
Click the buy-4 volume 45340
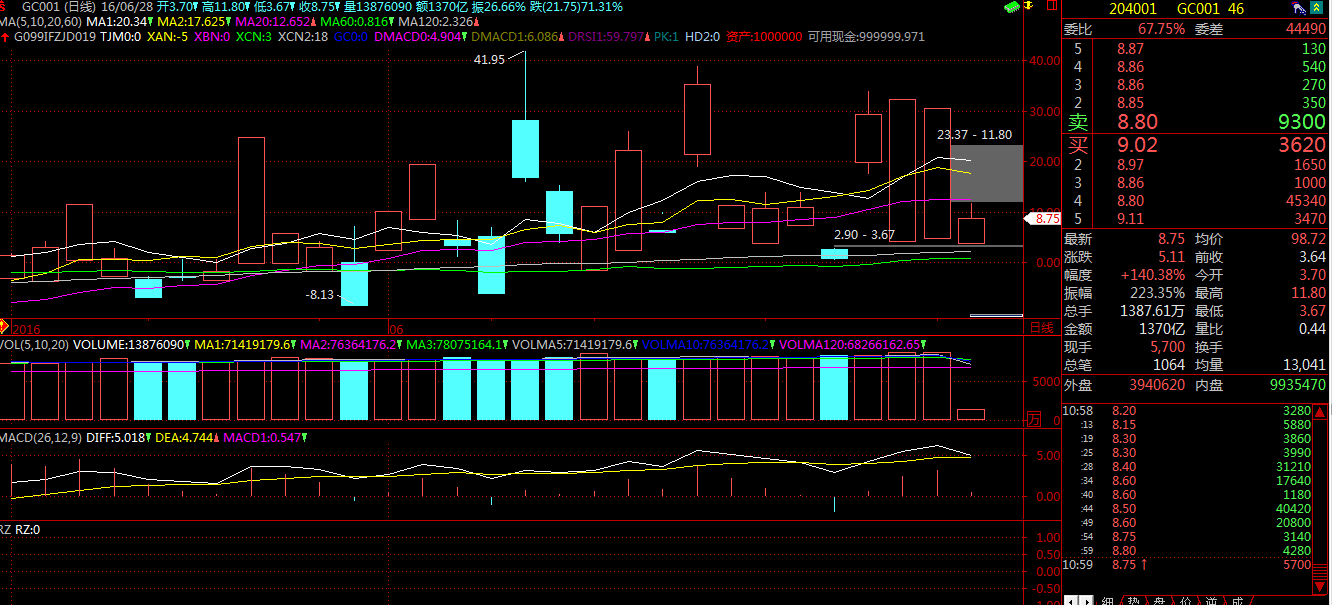coord(1308,201)
